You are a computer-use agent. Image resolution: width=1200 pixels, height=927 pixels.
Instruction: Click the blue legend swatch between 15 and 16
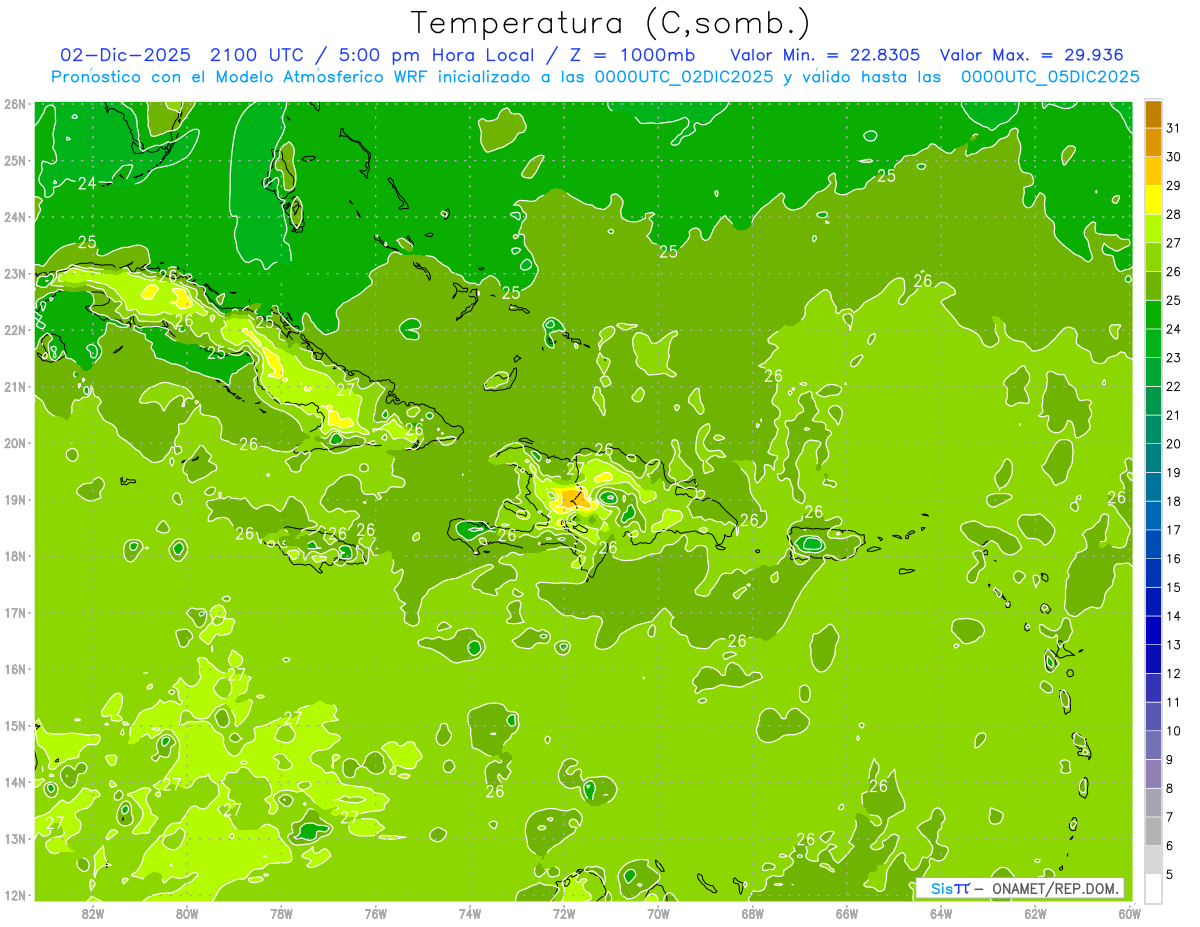click(x=1154, y=573)
